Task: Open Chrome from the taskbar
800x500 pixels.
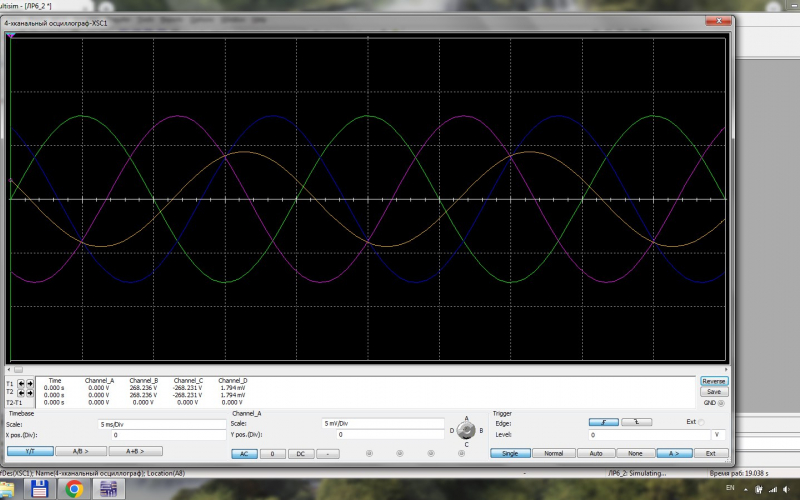Action: point(74,489)
